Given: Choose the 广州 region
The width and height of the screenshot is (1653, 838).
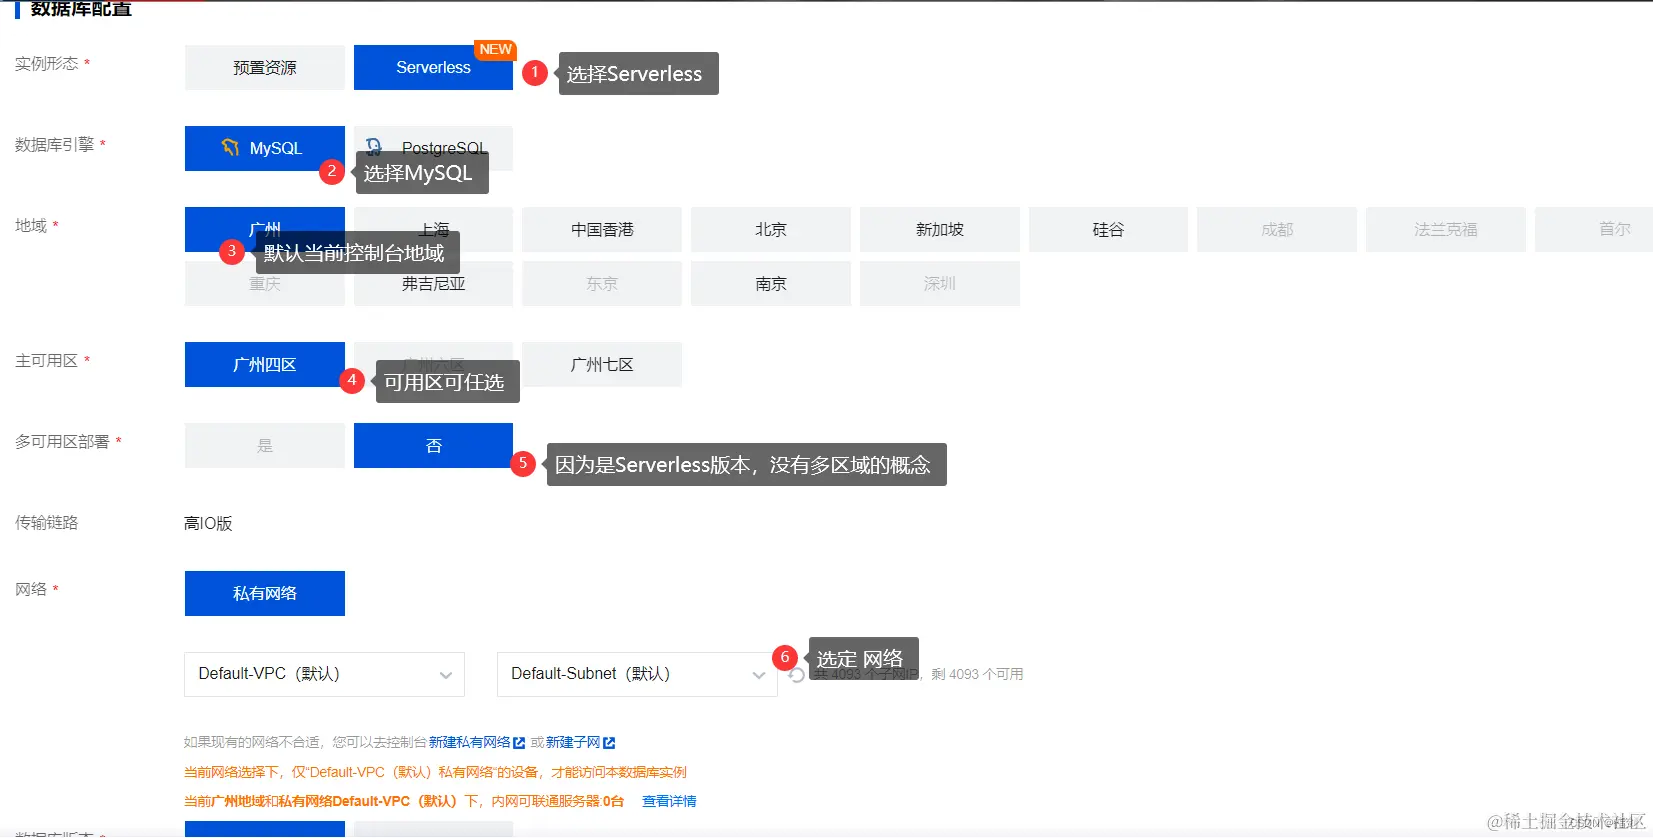Looking at the screenshot, I should (x=265, y=229).
